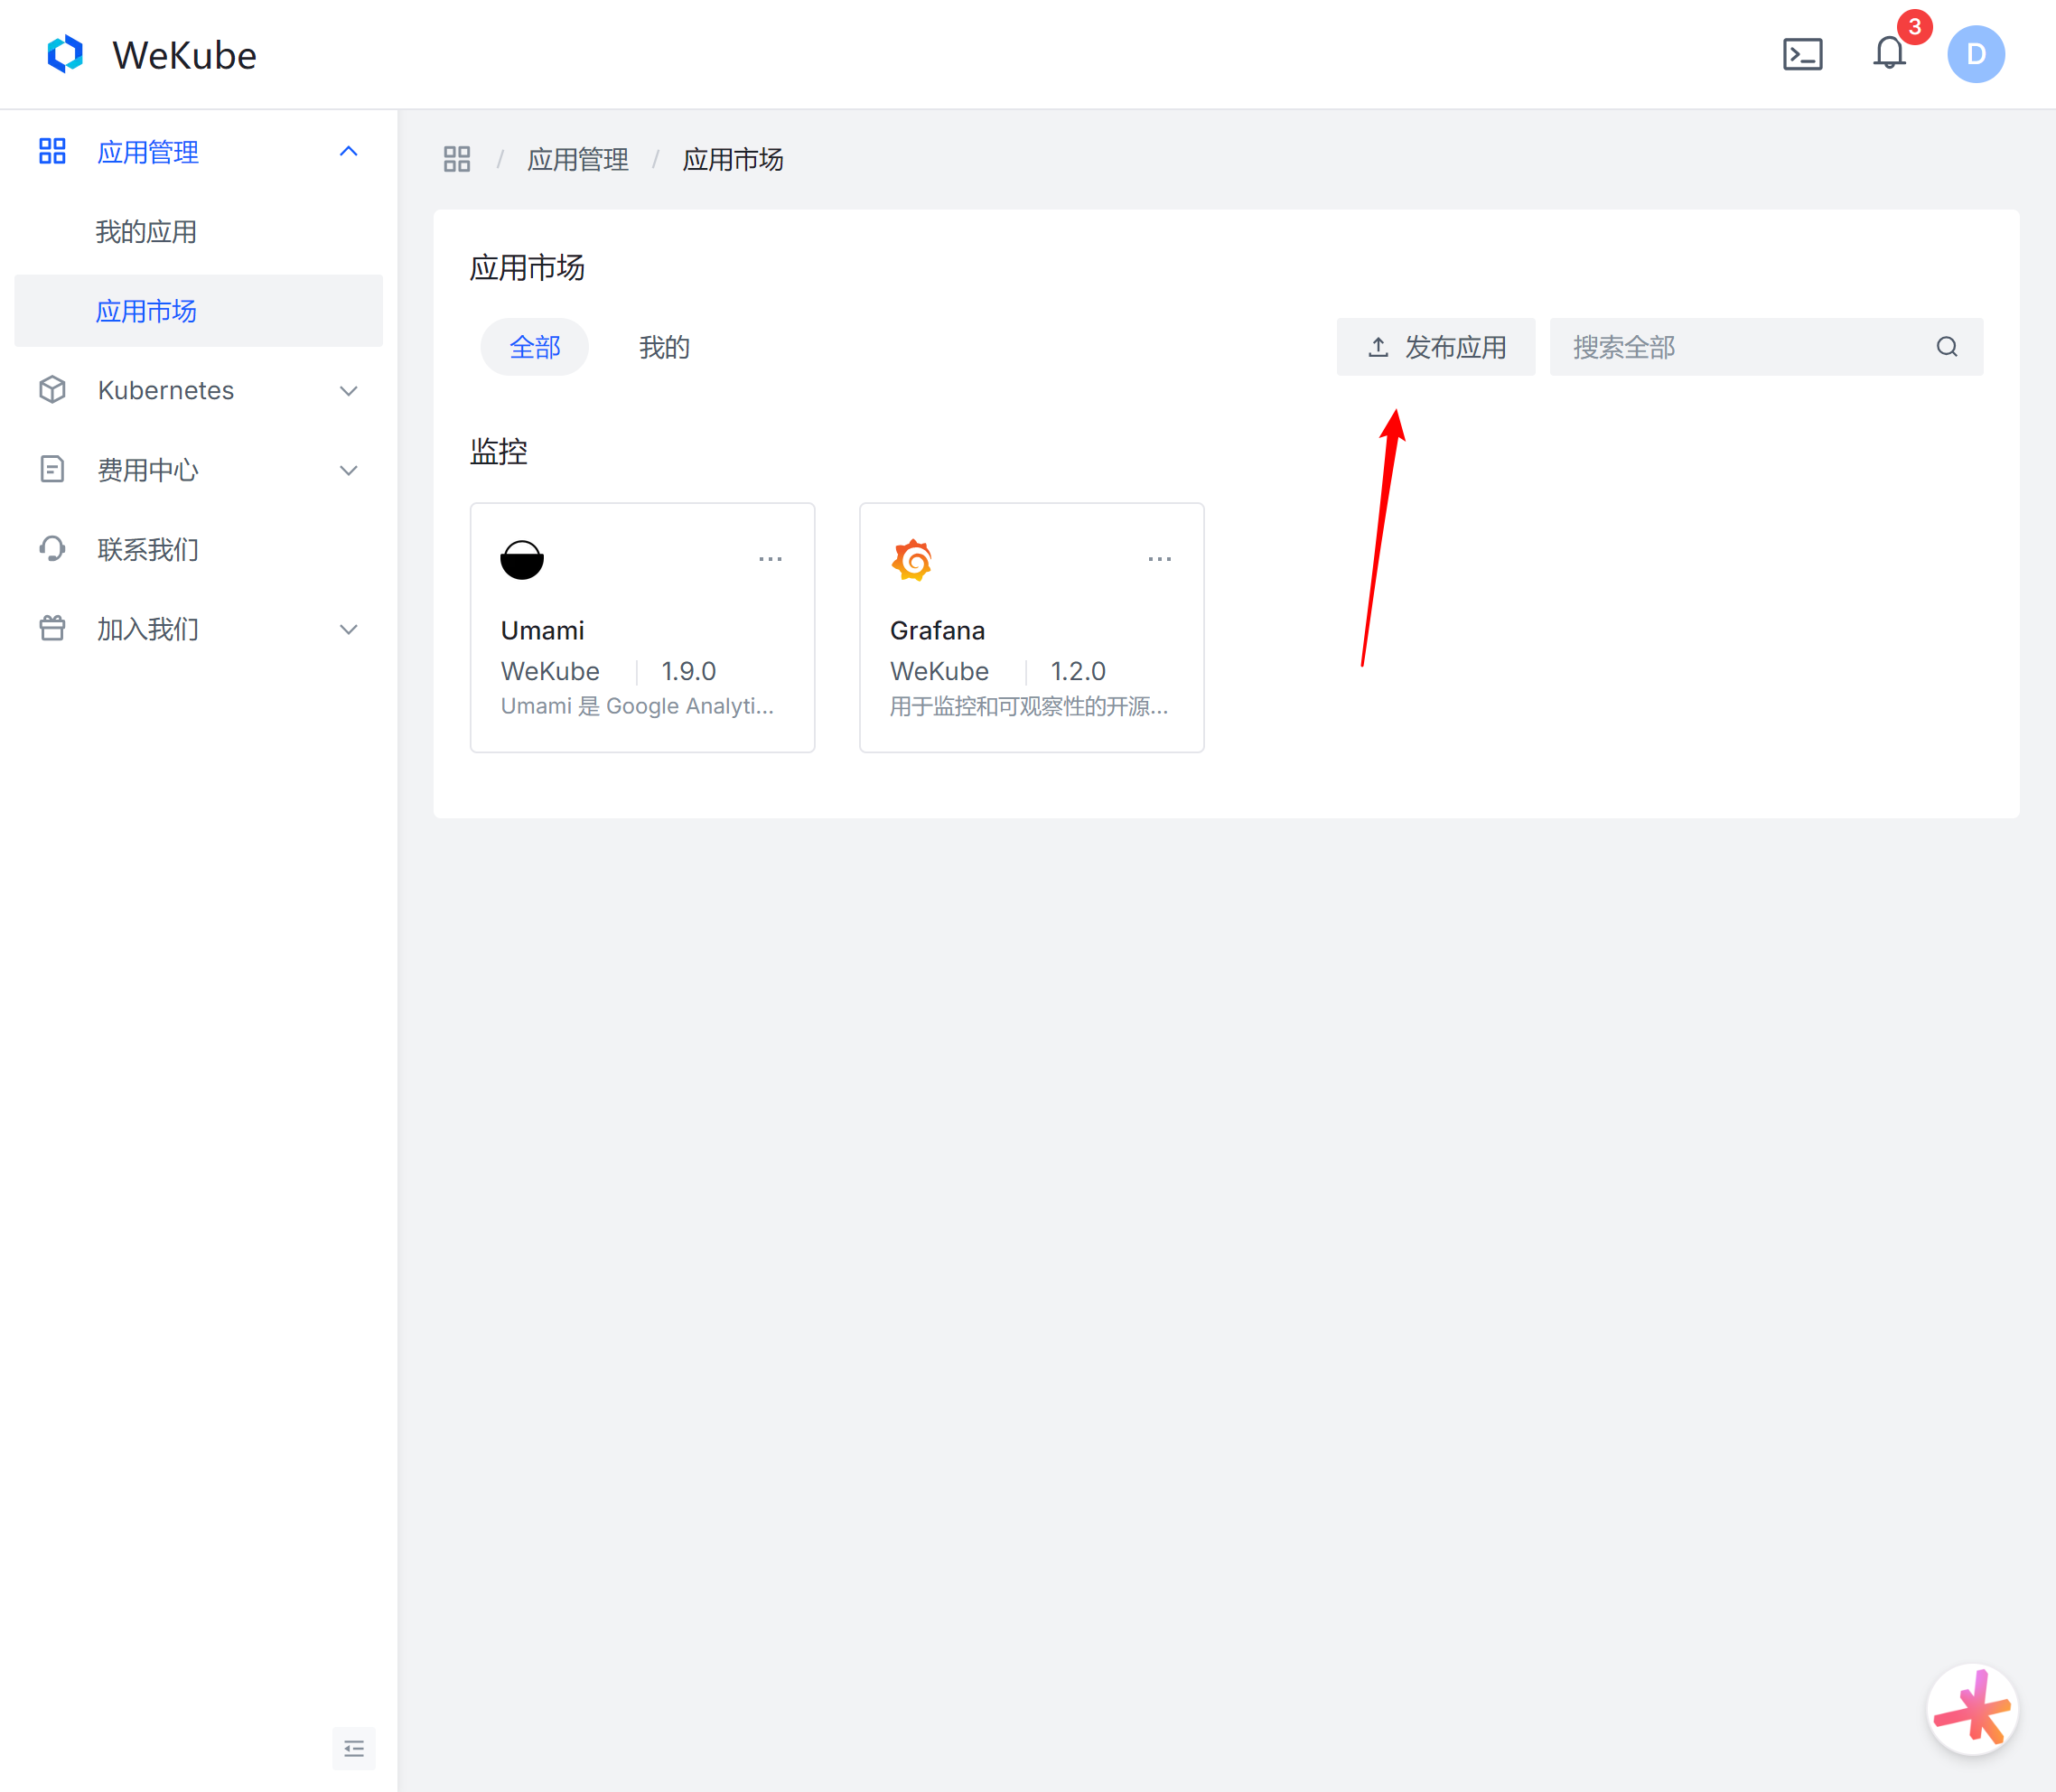Click the 应用市场 page heading
The width and height of the screenshot is (2056, 1792).
coord(527,267)
